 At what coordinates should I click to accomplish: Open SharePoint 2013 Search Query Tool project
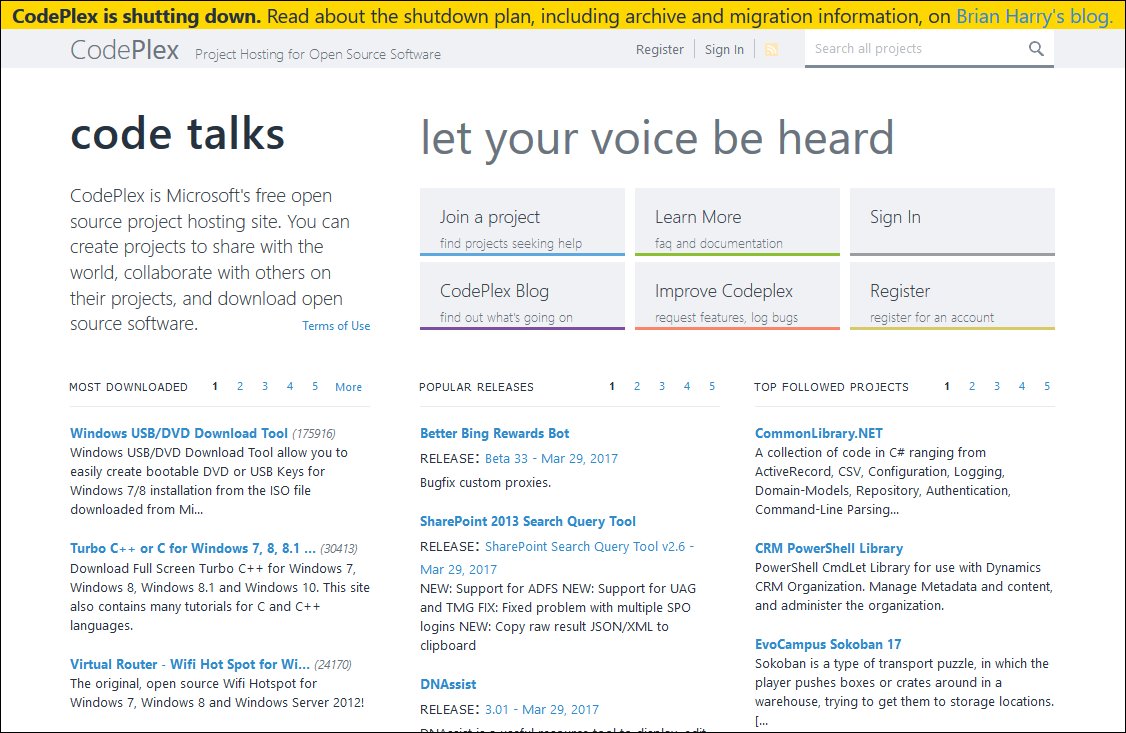coord(528,521)
